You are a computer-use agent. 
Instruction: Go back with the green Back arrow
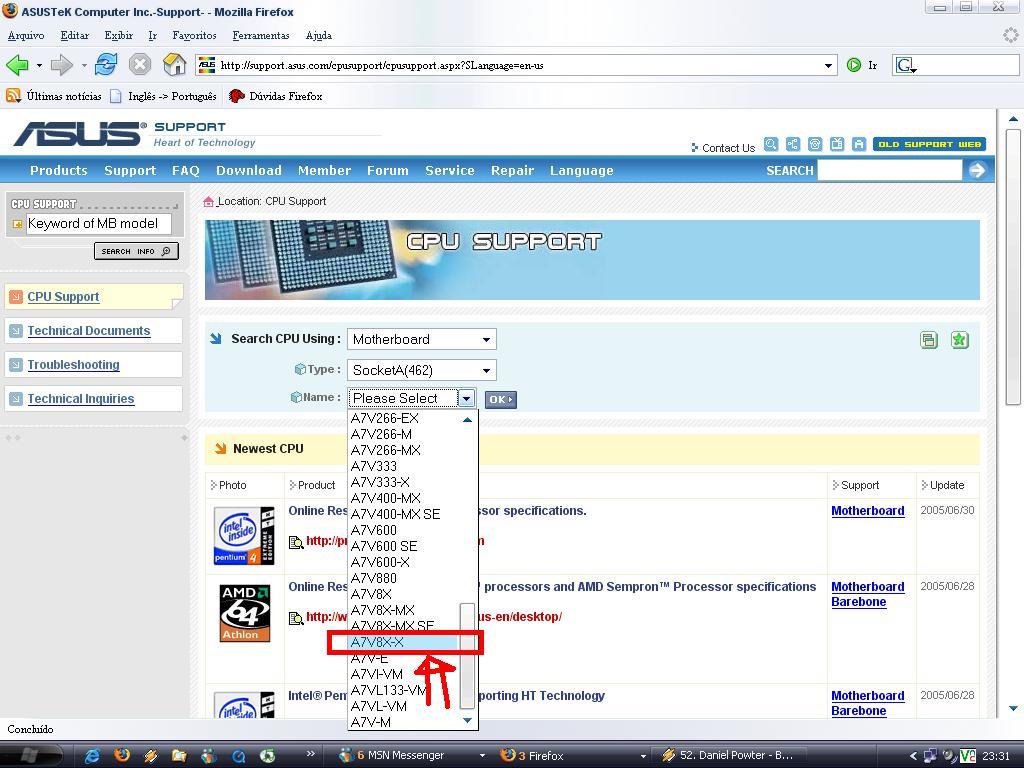pos(18,65)
